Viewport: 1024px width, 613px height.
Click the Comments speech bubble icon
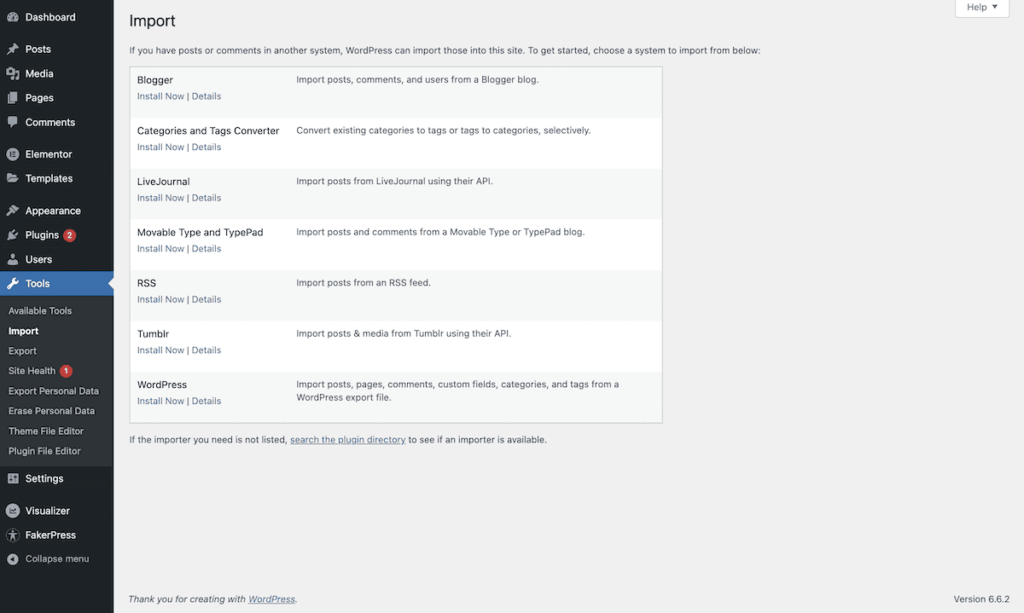pyautogui.click(x=13, y=122)
